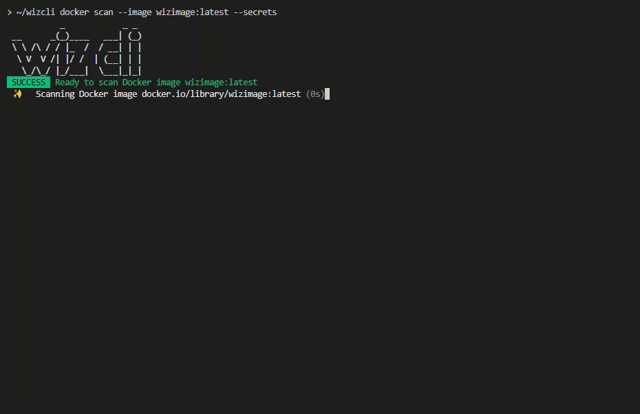Click the prompt arrow before ~/wizcli
Screen dimensions: 640x414
[x=9, y=13]
